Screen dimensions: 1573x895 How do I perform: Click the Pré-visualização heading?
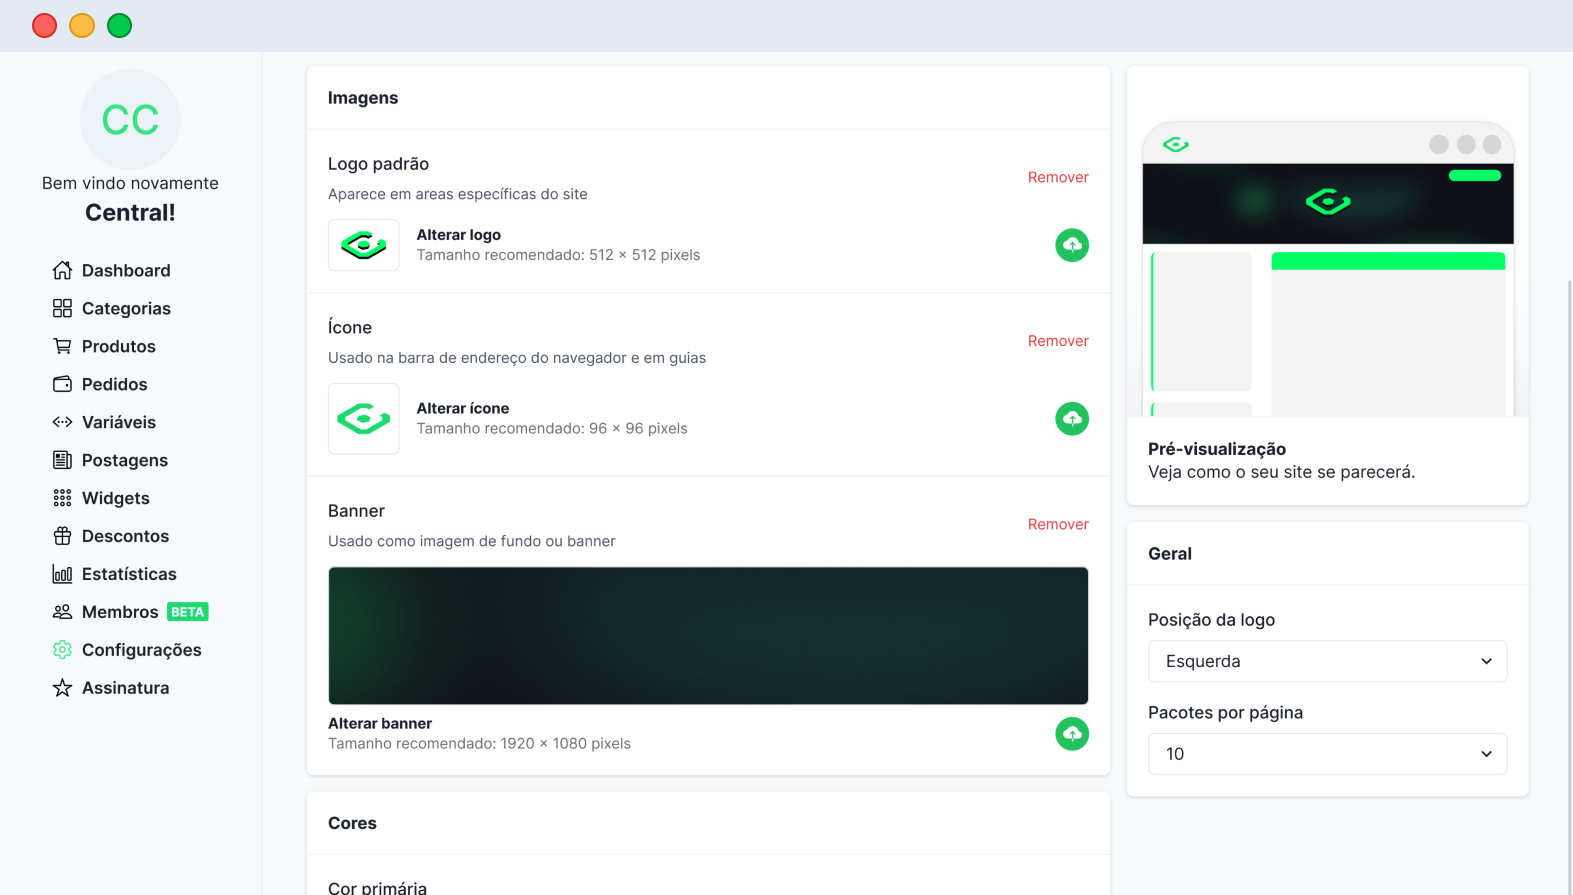tap(1217, 449)
